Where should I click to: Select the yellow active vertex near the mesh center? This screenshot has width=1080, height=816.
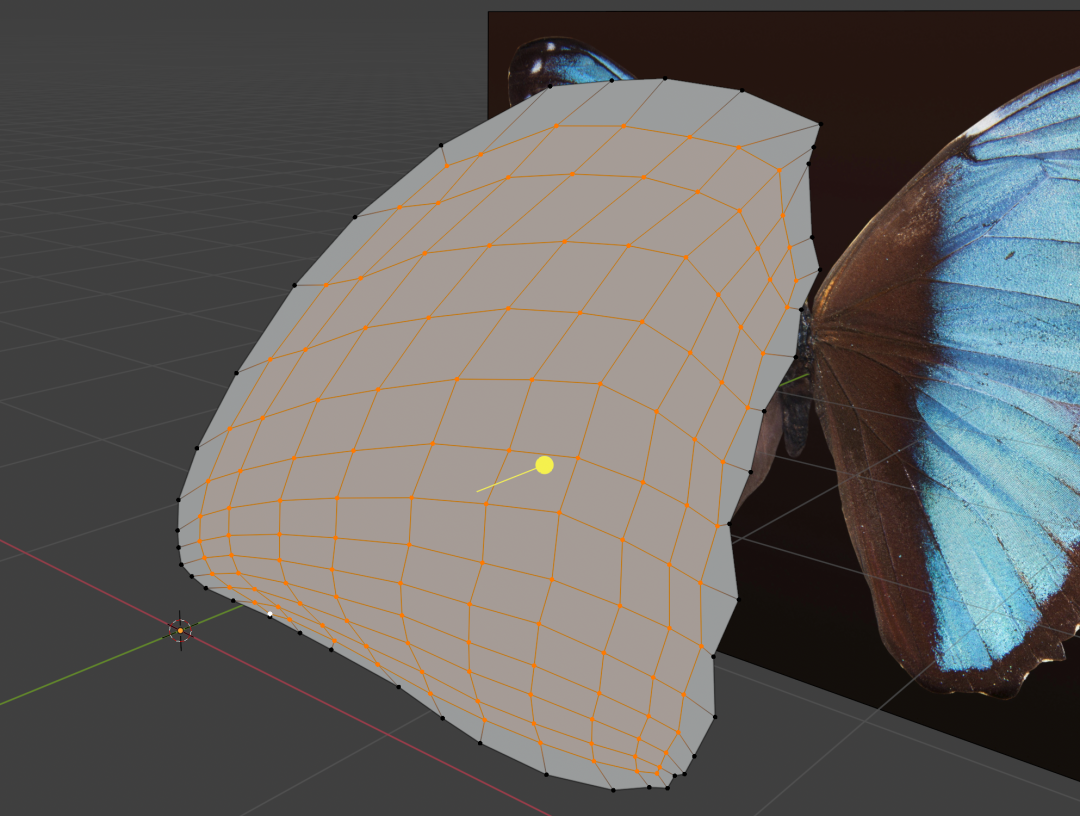543,465
